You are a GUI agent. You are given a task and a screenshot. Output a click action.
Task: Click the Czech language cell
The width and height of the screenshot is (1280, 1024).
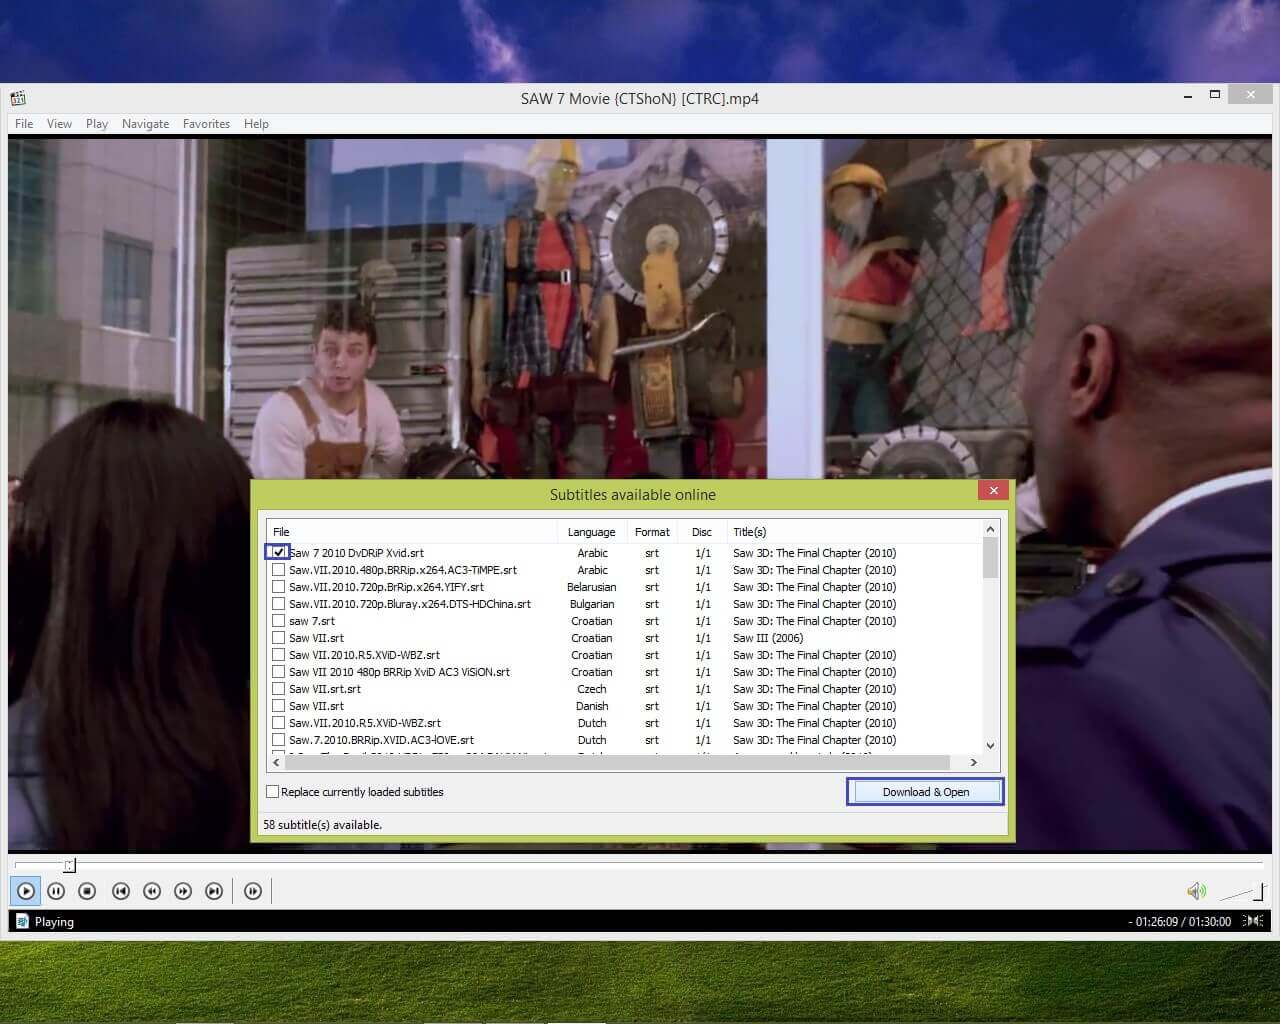pyautogui.click(x=591, y=689)
